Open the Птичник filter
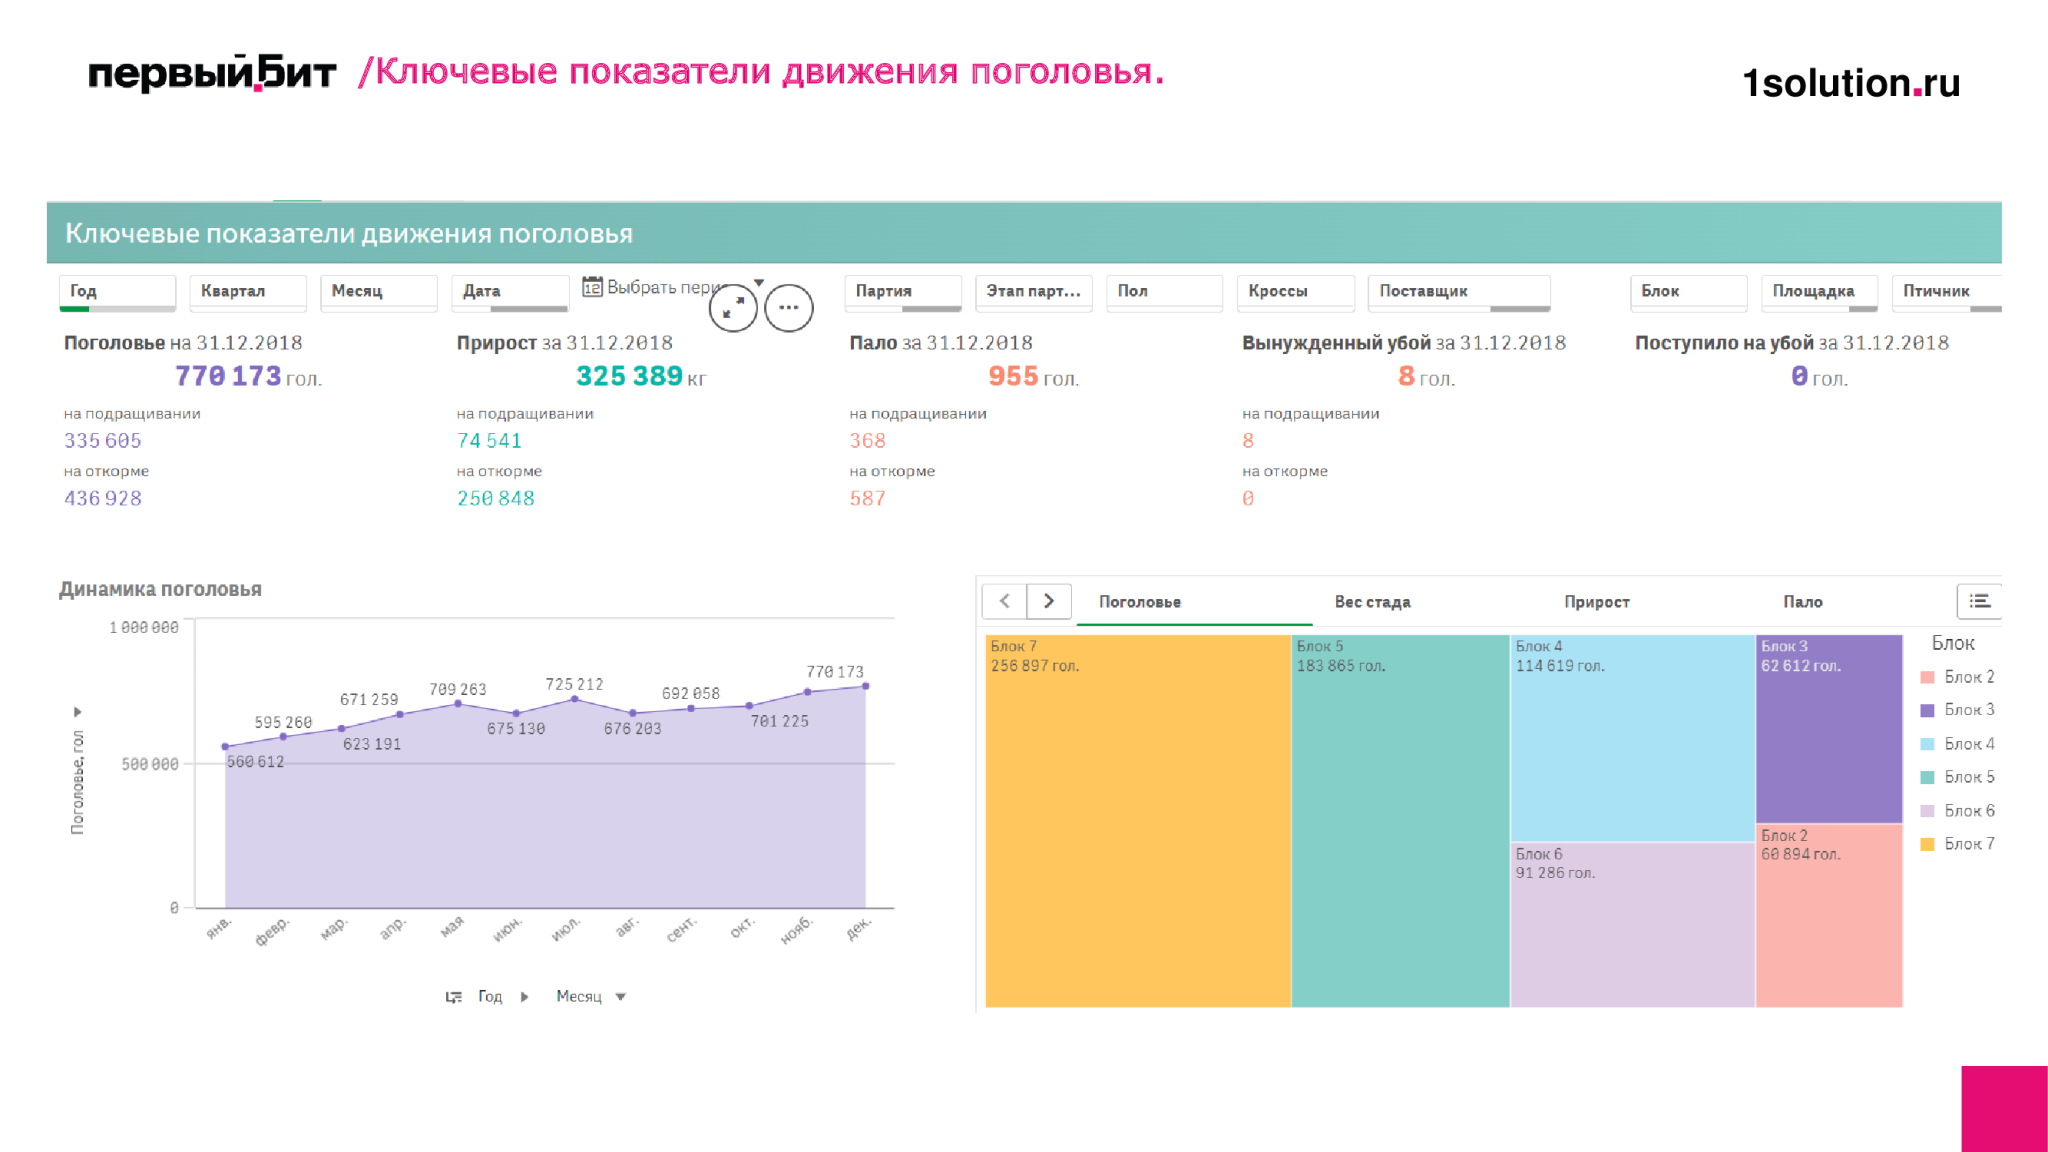The image size is (2048, 1152). (1947, 292)
